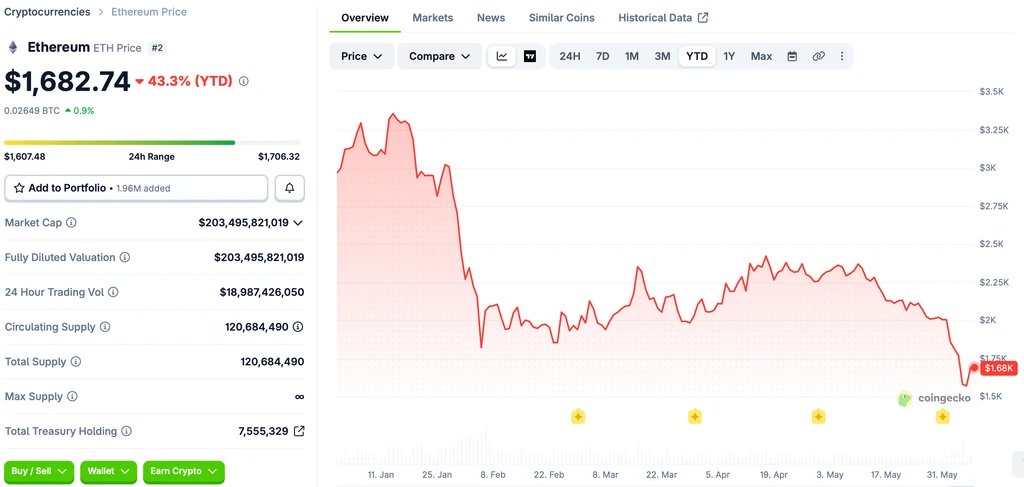Screen dimensions: 1024x487
Task: Open the calendar date range picker icon
Action: click(792, 56)
